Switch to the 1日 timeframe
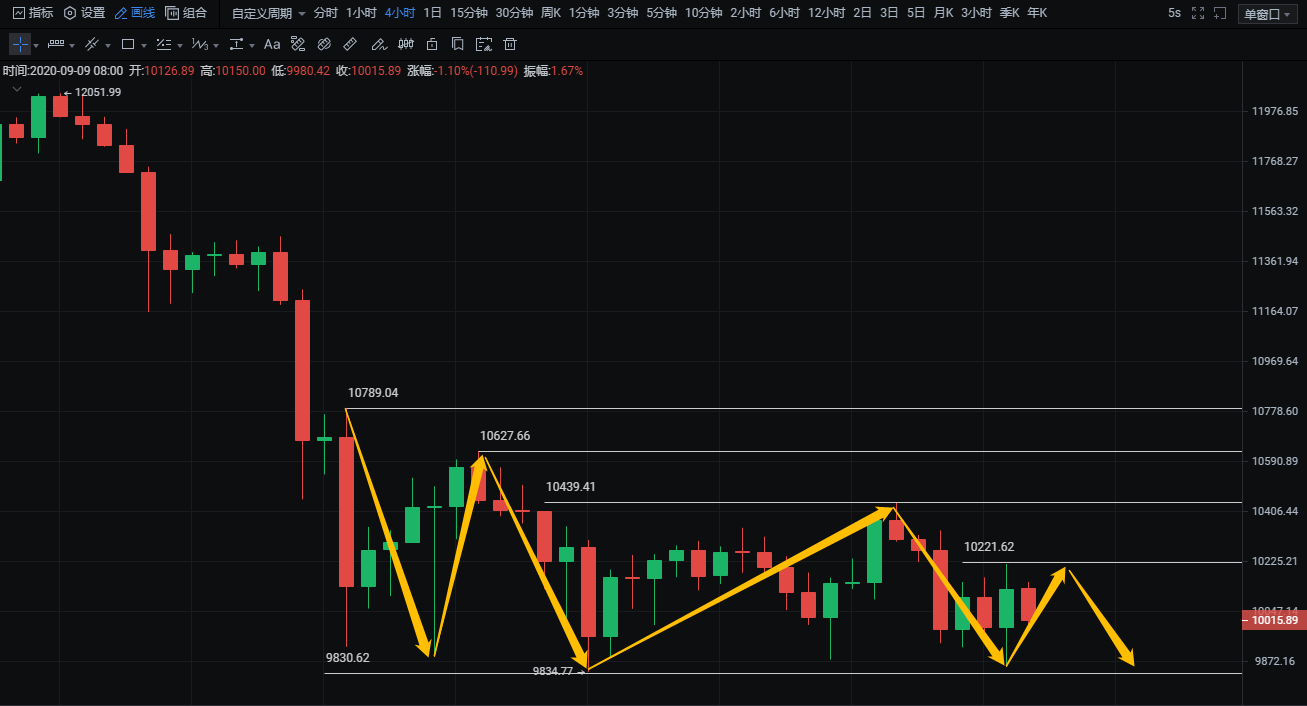Screen dimensions: 1307x706 pyautogui.click(x=432, y=14)
